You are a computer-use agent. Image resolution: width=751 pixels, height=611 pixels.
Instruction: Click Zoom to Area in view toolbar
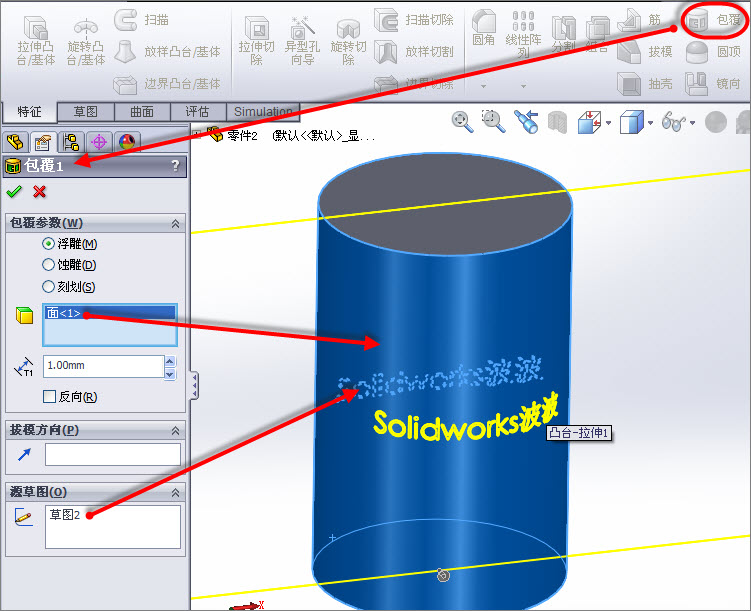[x=493, y=122]
